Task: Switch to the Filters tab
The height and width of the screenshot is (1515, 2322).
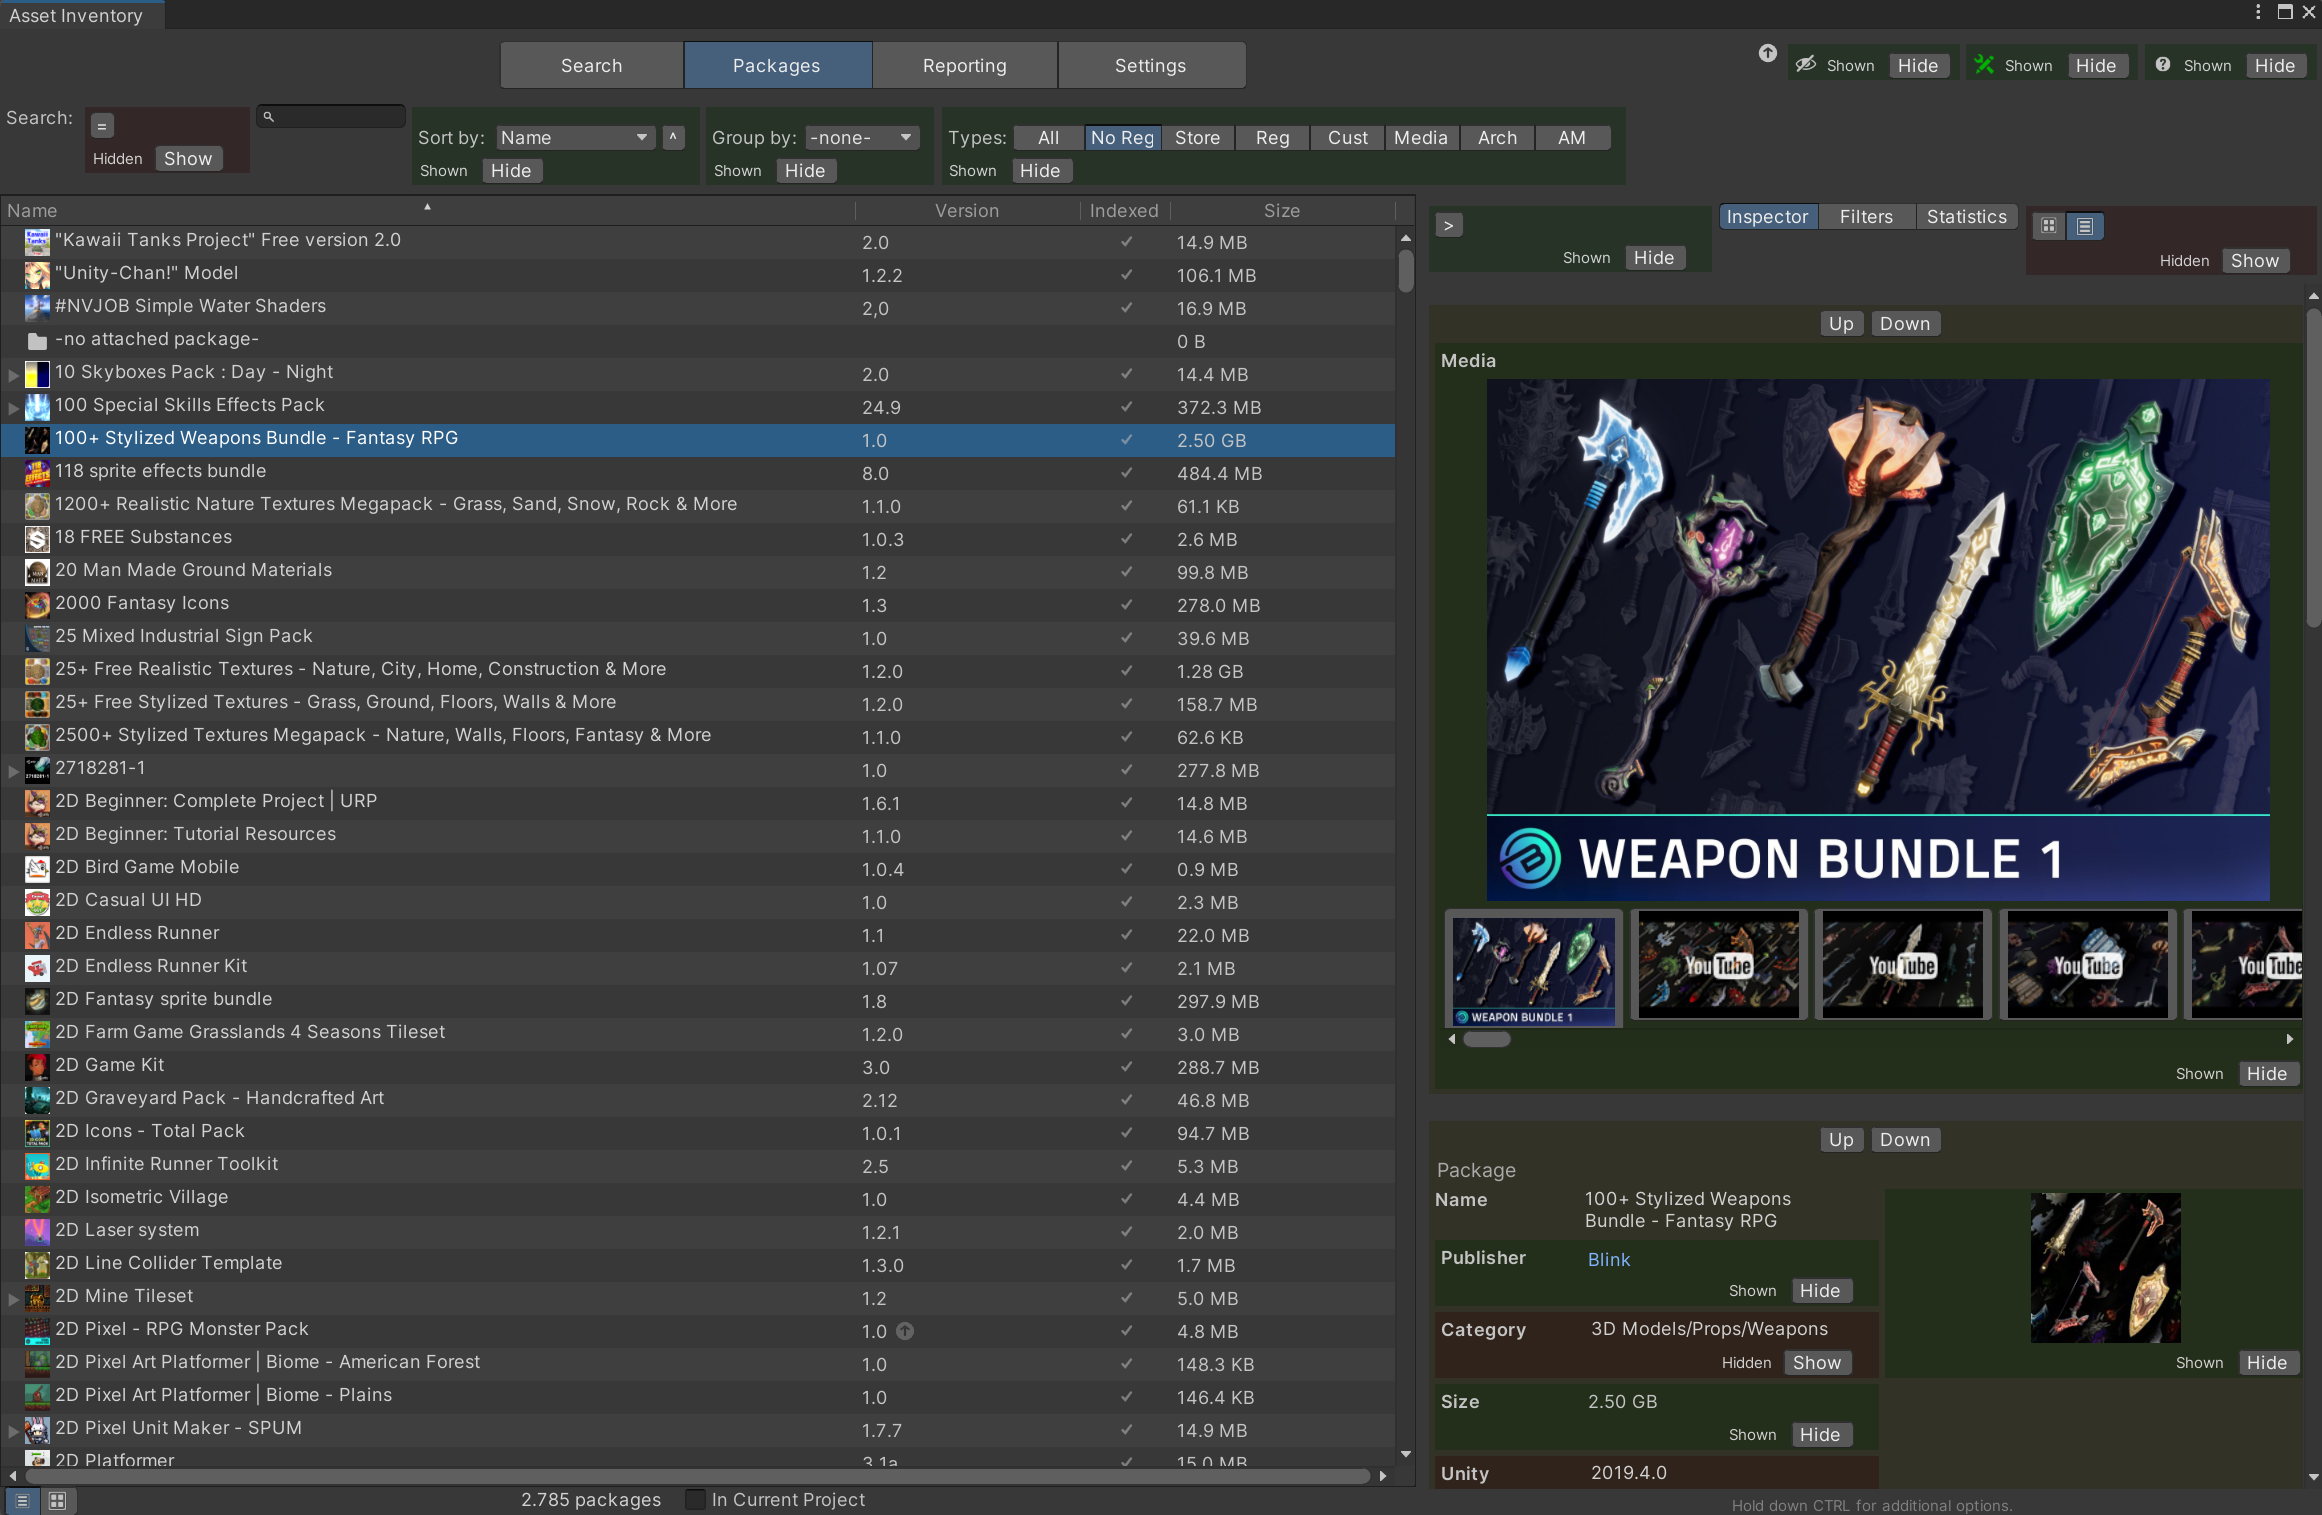Action: [1866, 217]
